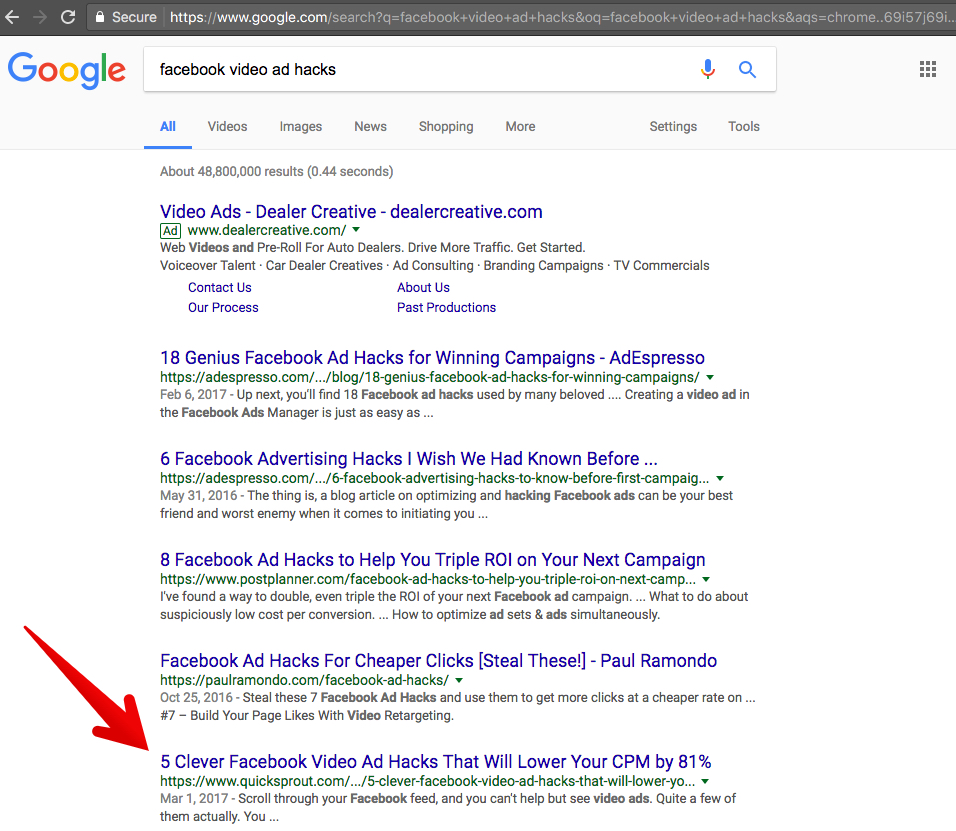Click the May 31, 2016 date text
The width and height of the screenshot is (956, 831).
click(198, 496)
